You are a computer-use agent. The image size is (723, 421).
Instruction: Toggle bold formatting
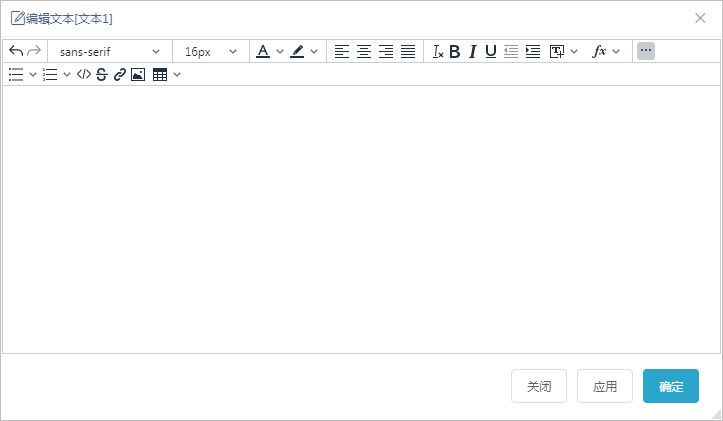click(455, 51)
